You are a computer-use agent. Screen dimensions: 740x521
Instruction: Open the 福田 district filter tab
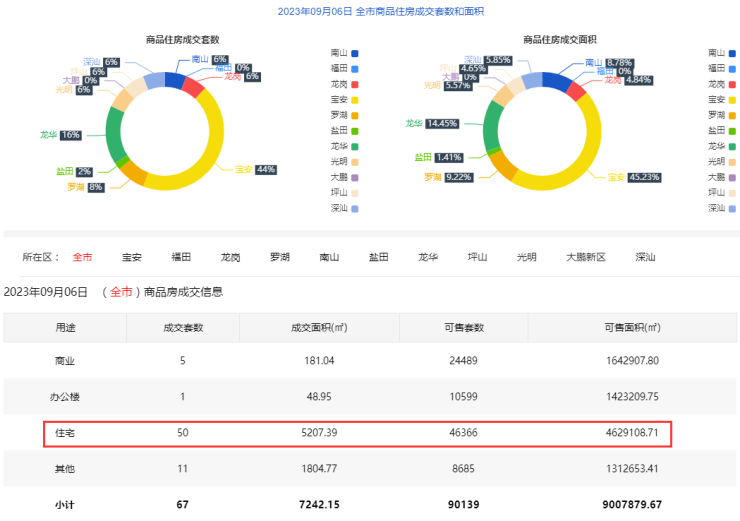tap(181, 257)
